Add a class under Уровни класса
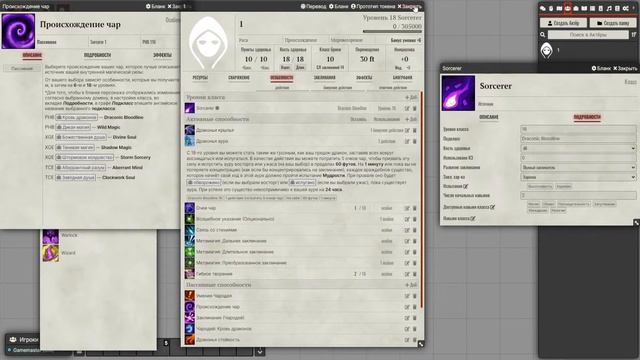Viewport: 640px width, 360px height. point(411,97)
